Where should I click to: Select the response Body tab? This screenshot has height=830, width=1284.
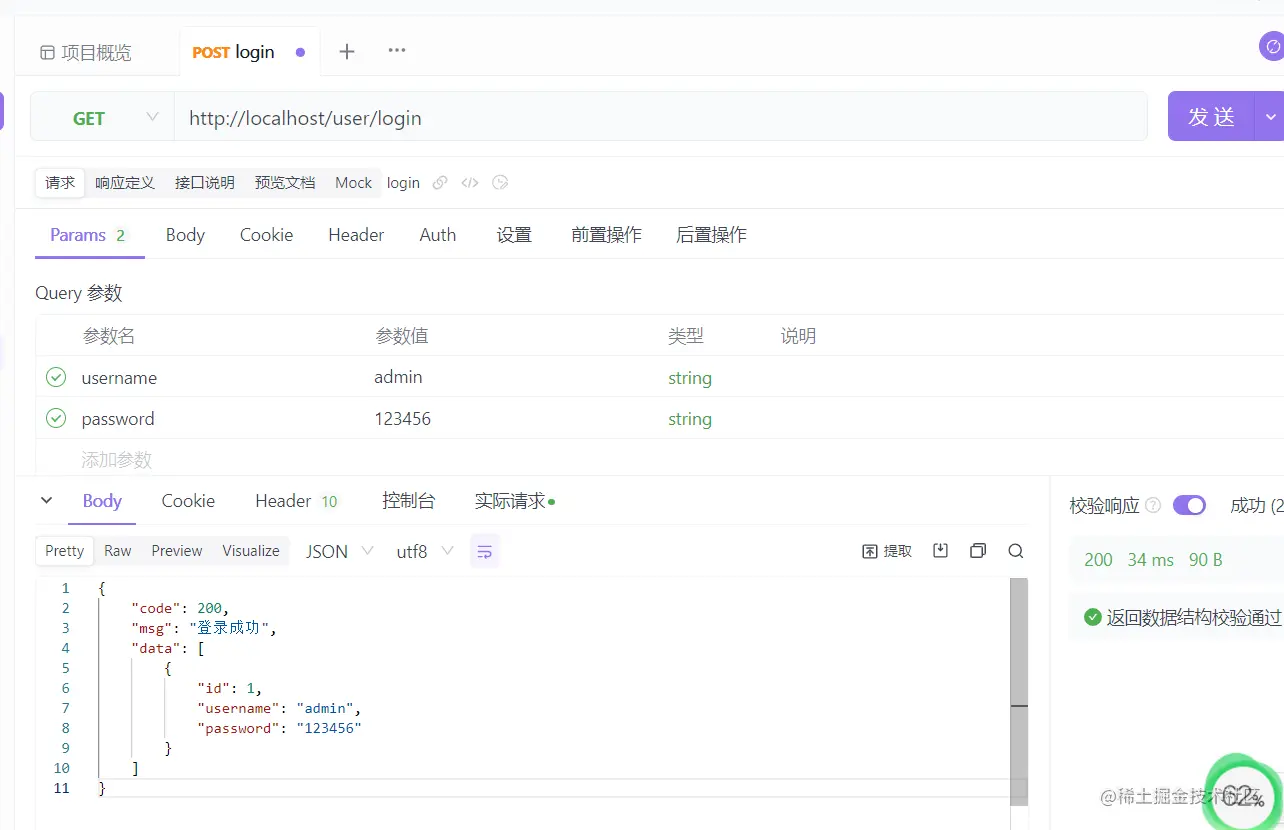pos(102,502)
